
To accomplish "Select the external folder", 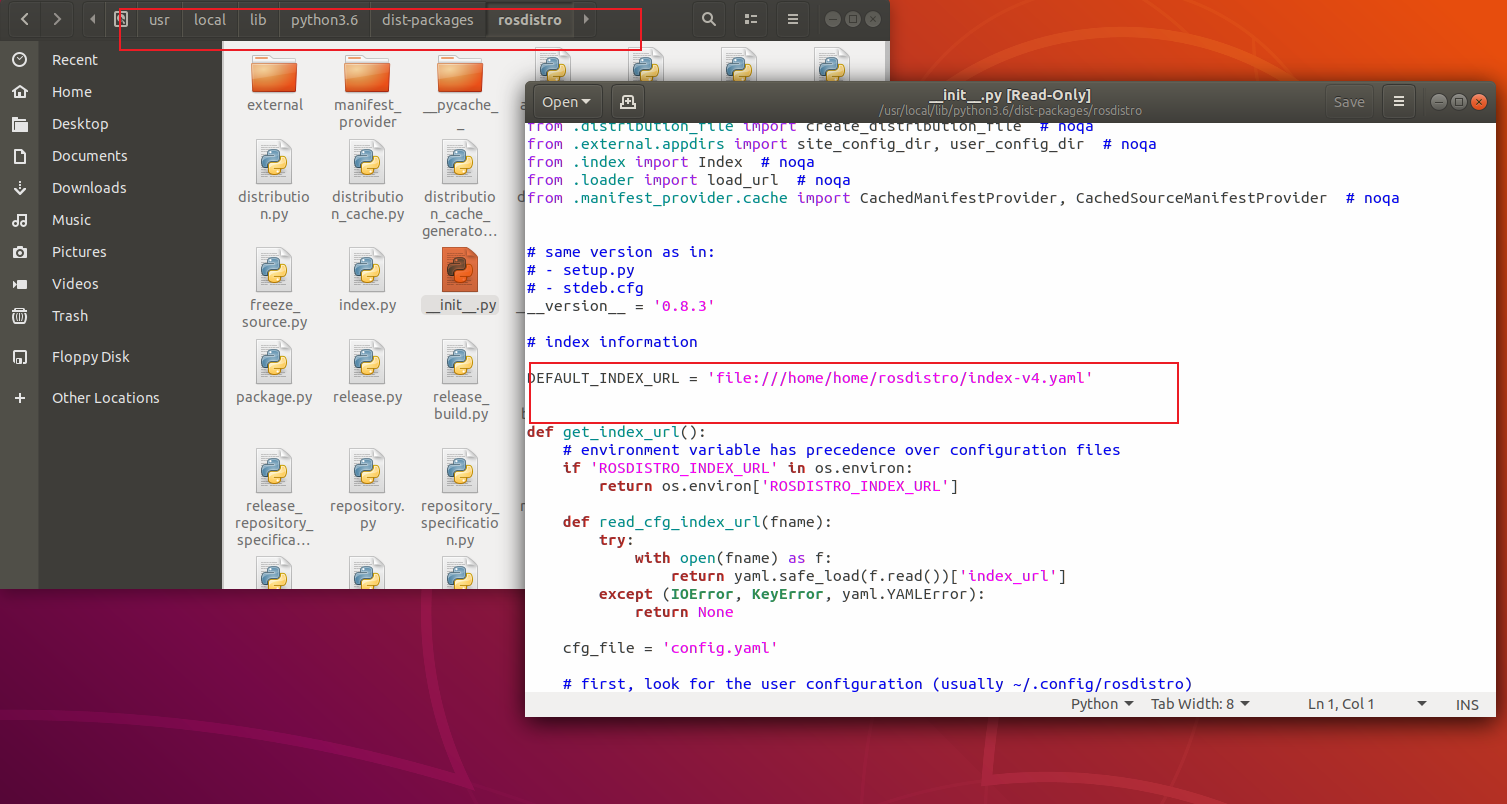I will (275, 83).
